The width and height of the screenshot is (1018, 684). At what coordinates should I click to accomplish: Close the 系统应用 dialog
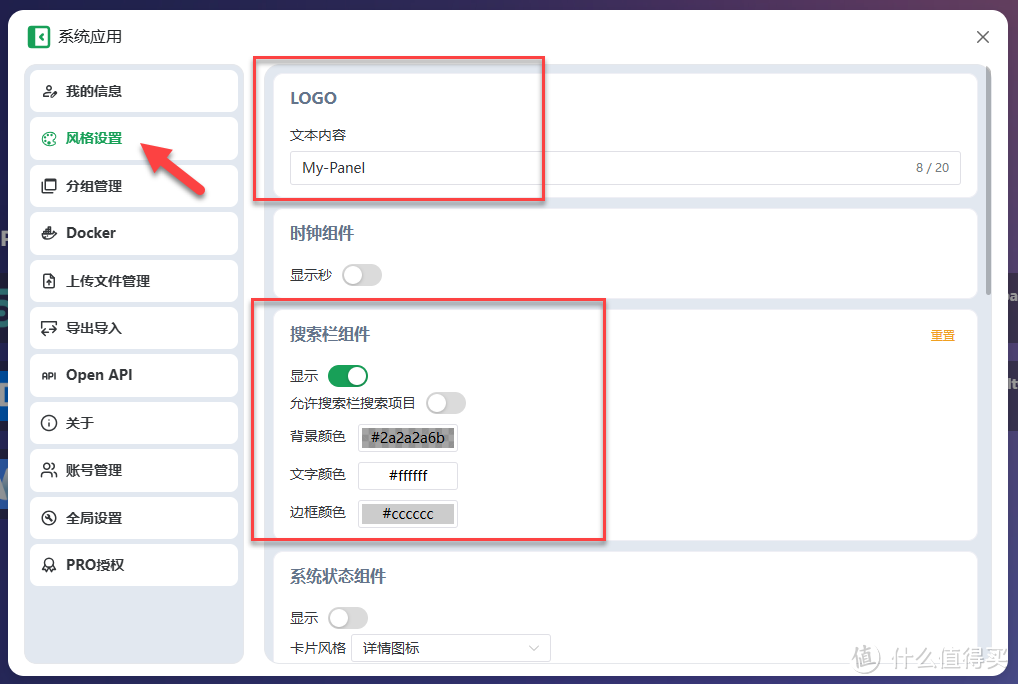[983, 37]
